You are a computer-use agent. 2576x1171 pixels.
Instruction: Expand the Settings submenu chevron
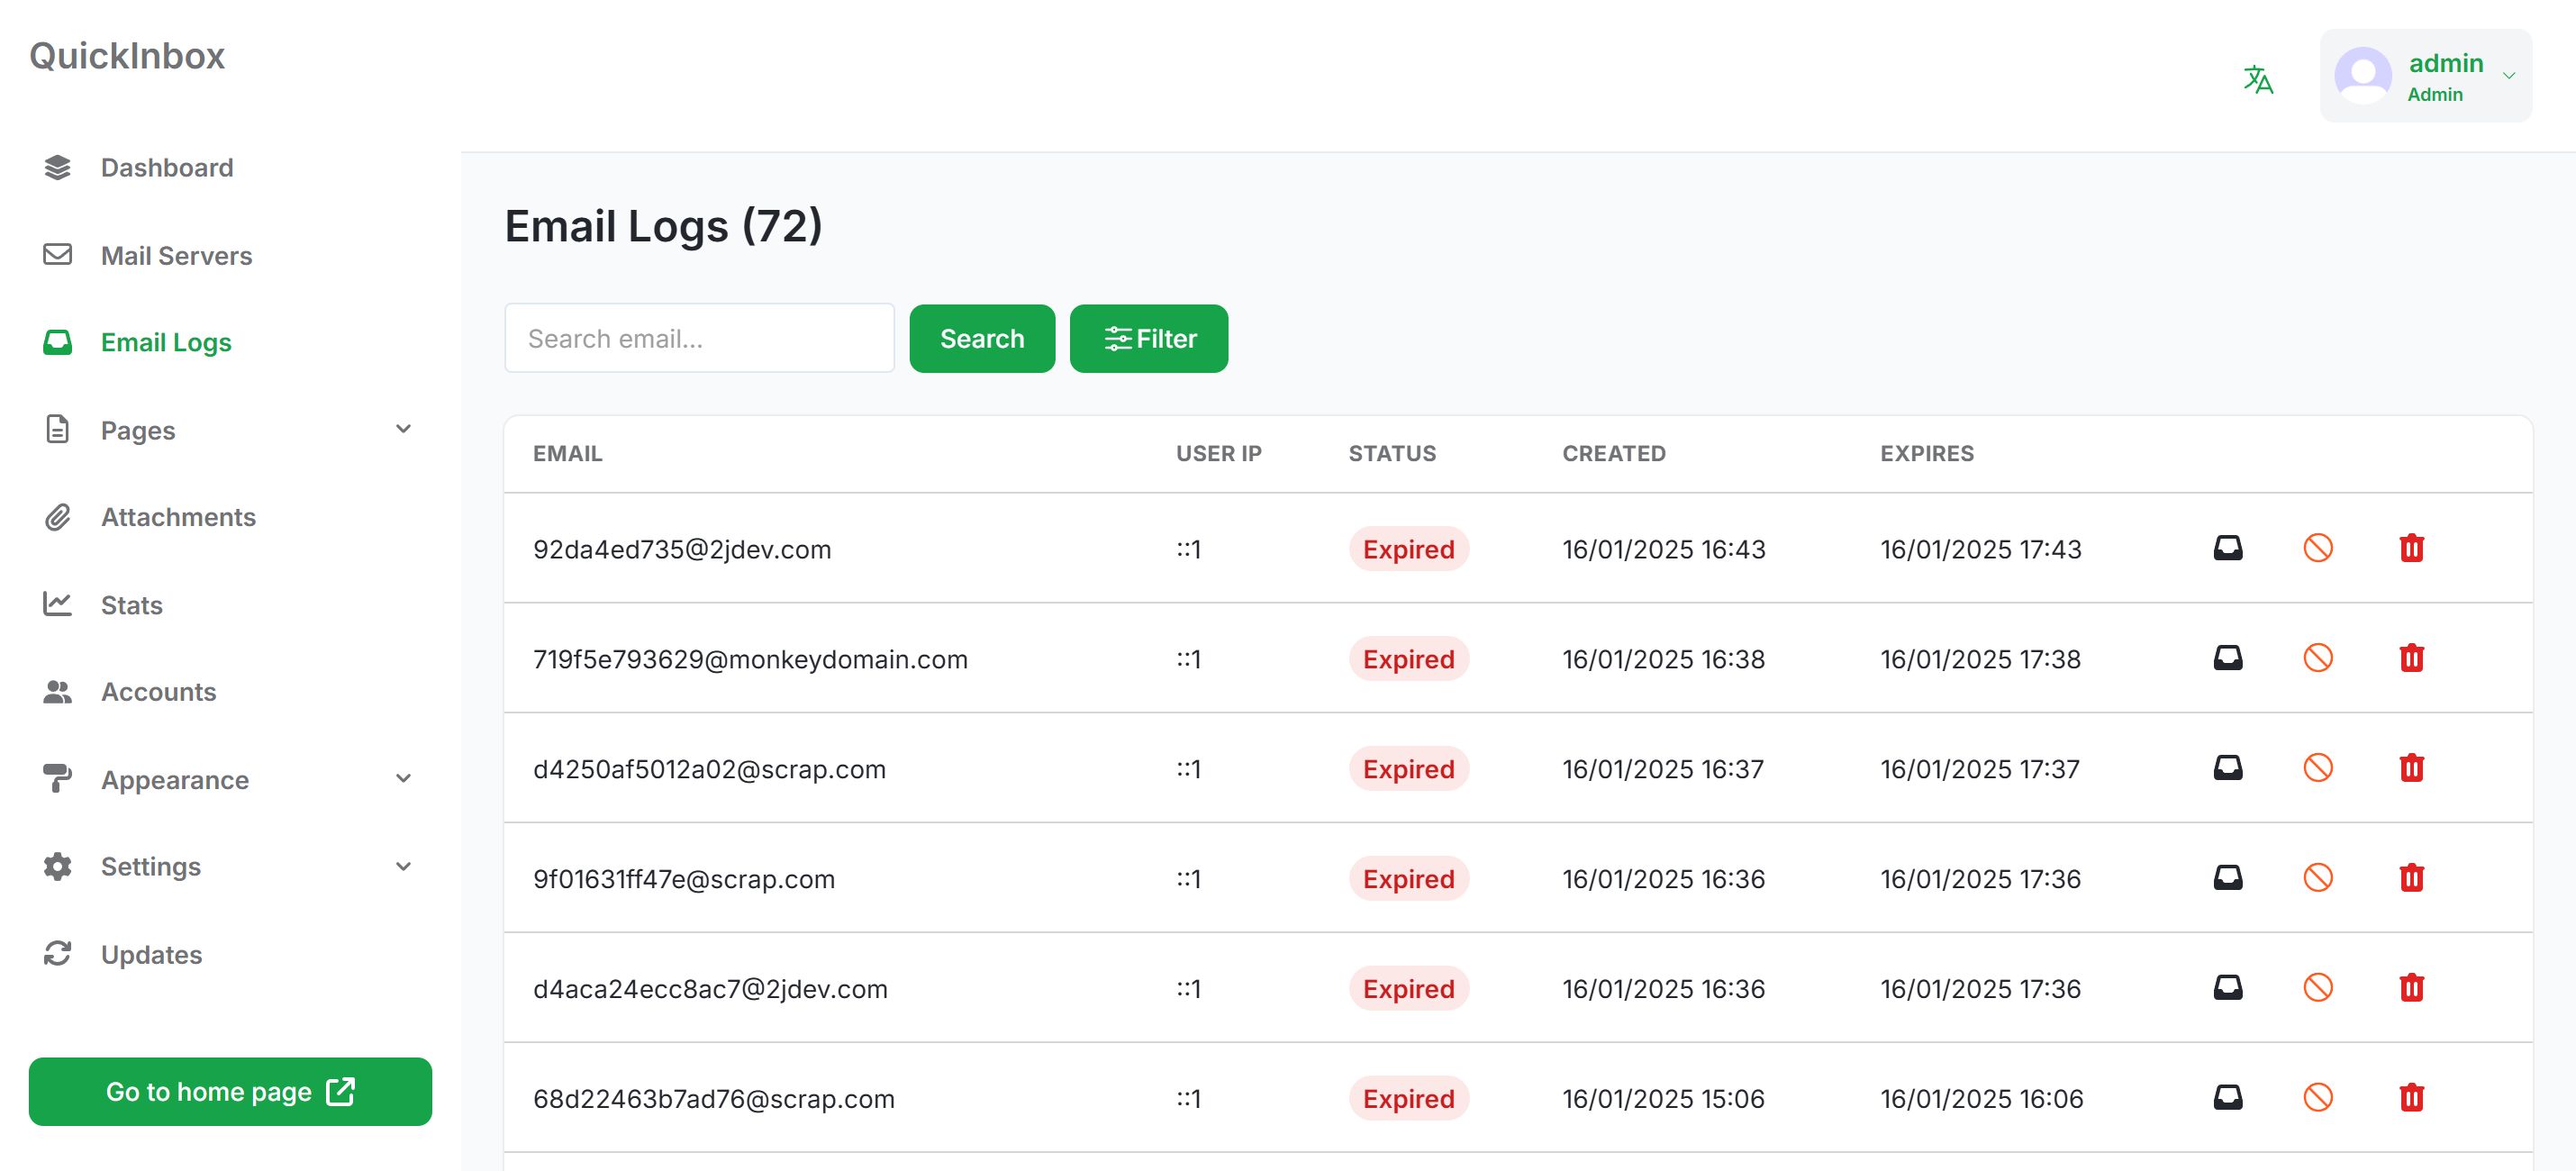click(x=403, y=866)
